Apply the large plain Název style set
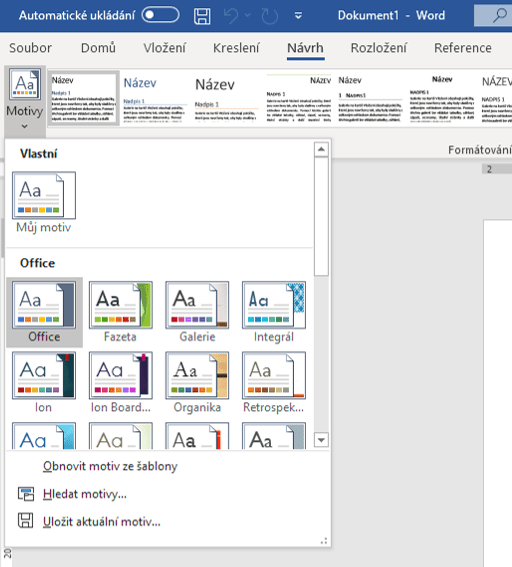Image resolution: width=512 pixels, height=567 pixels. point(227,98)
